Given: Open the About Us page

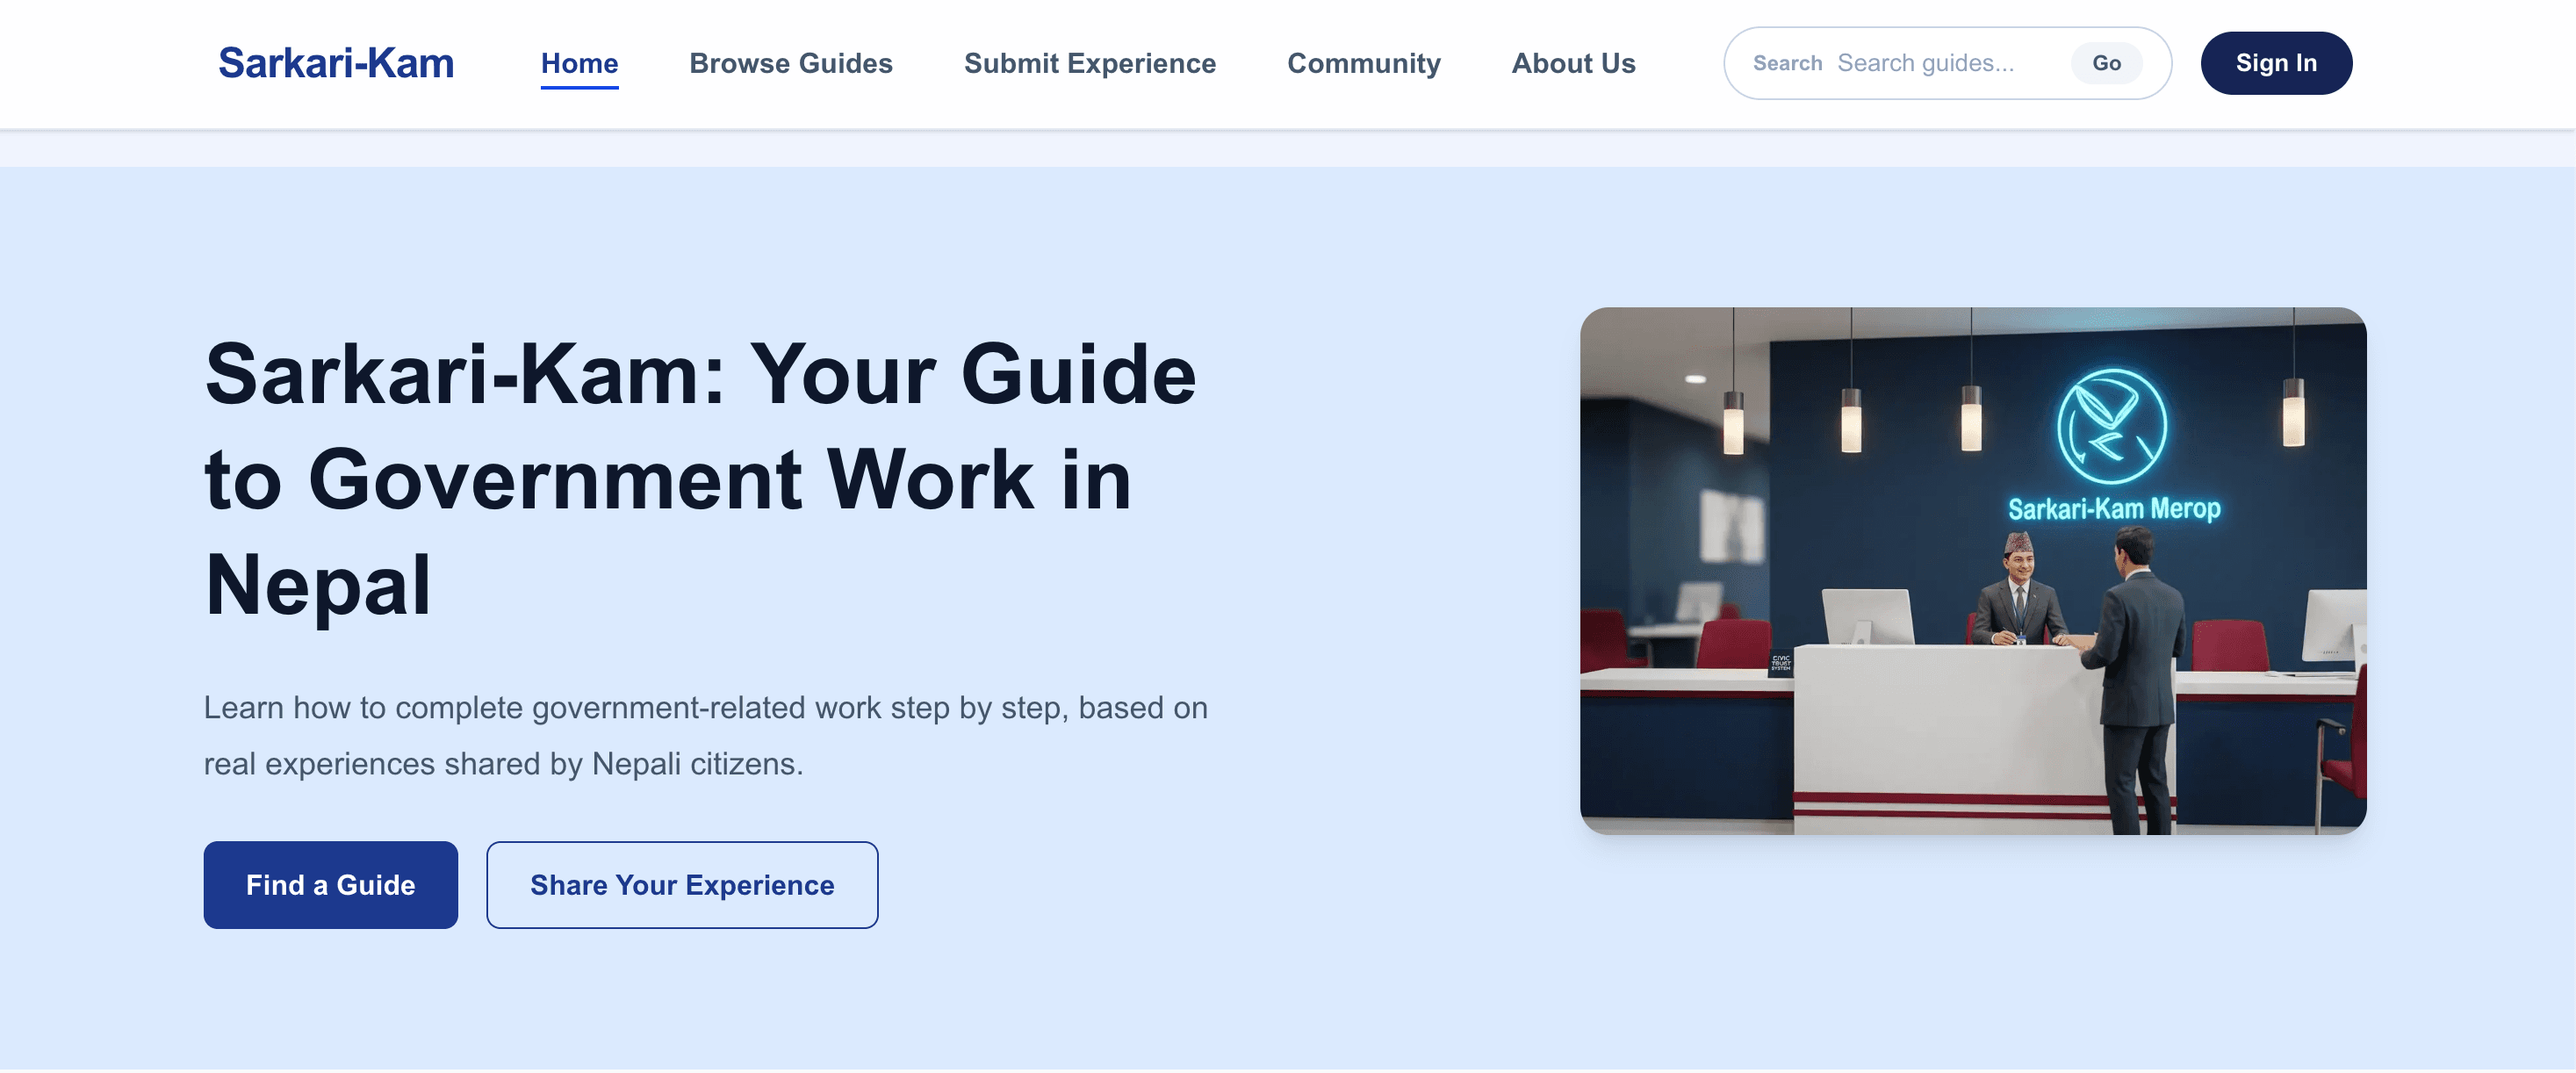Looking at the screenshot, I should pos(1573,63).
